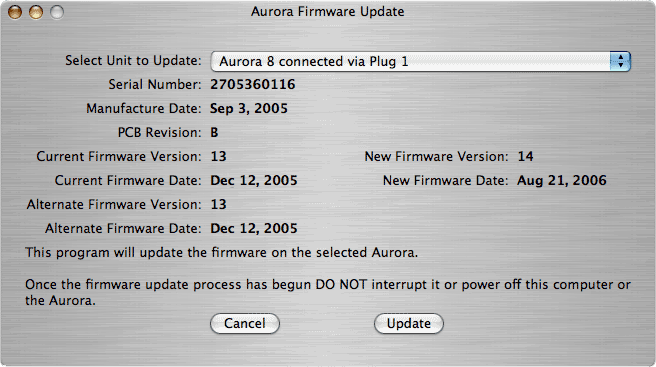
Task: Click the New Firmware Date Aug 21, 2006
Action: click(x=562, y=180)
